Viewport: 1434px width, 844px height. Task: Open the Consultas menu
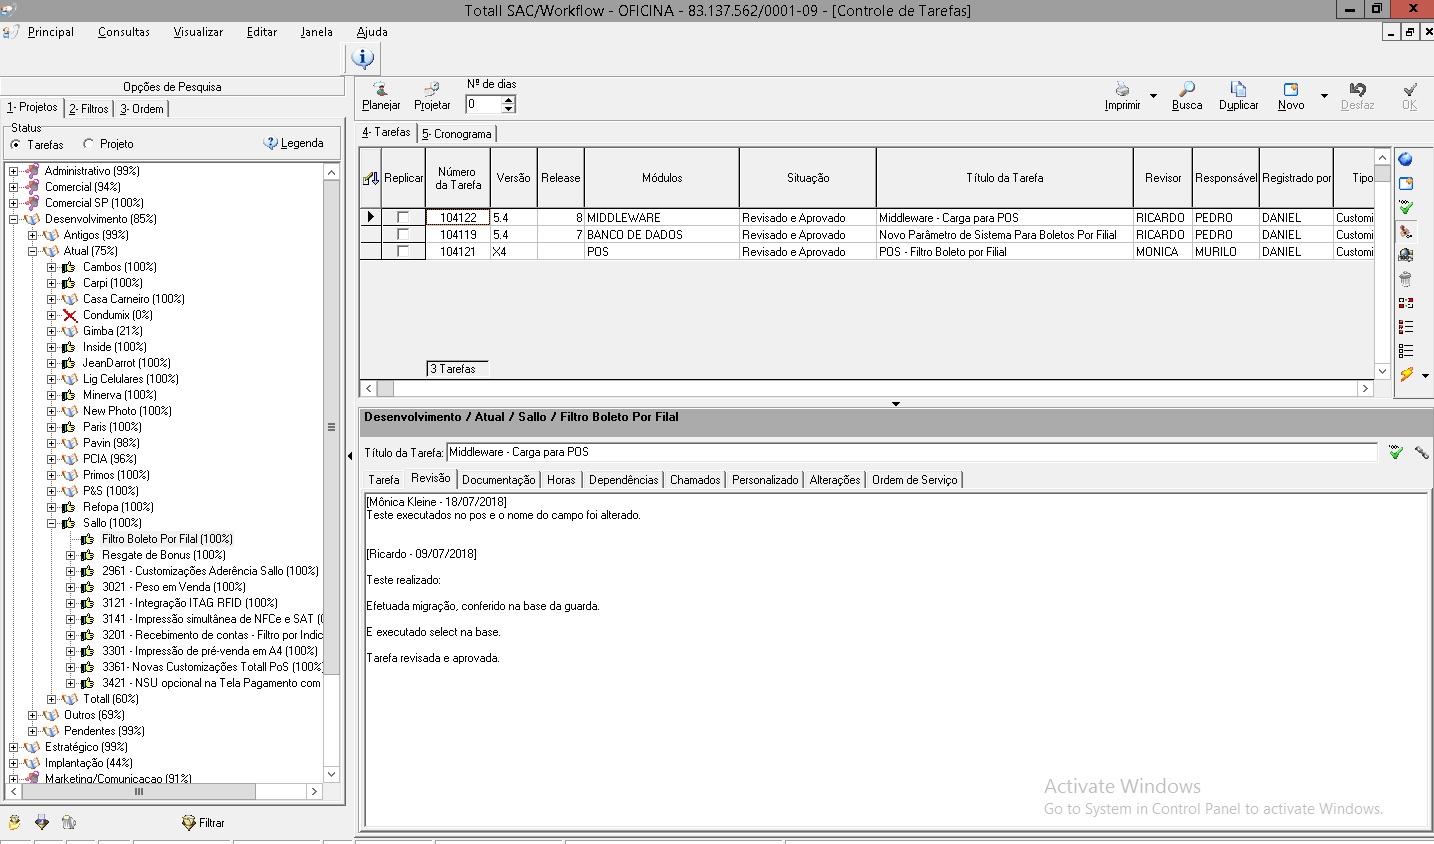[x=124, y=32]
